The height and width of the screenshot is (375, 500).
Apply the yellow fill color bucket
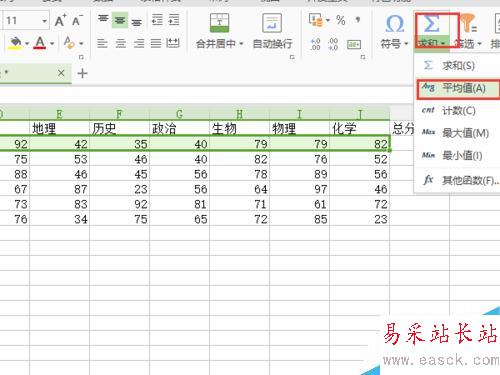pos(15,43)
